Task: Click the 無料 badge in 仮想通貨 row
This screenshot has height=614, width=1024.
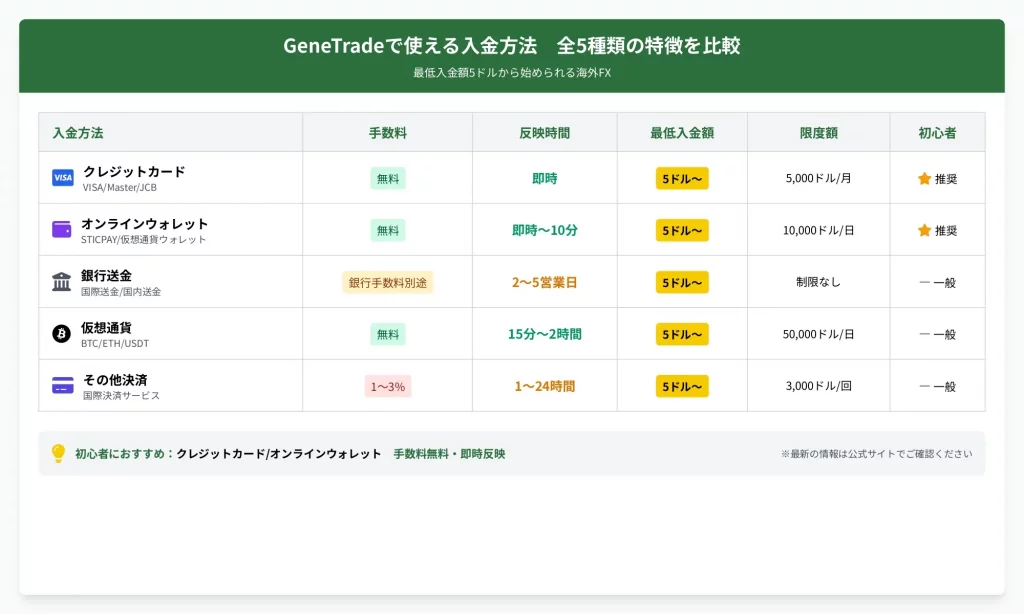Action: 387,335
